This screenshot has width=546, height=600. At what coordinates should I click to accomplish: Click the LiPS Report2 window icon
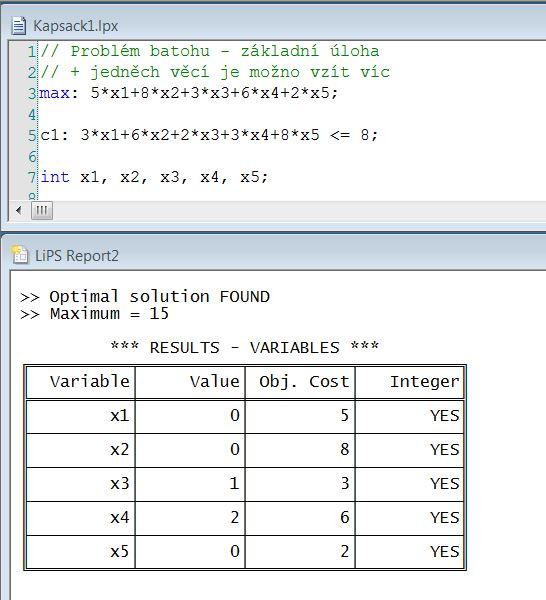(x=20, y=255)
